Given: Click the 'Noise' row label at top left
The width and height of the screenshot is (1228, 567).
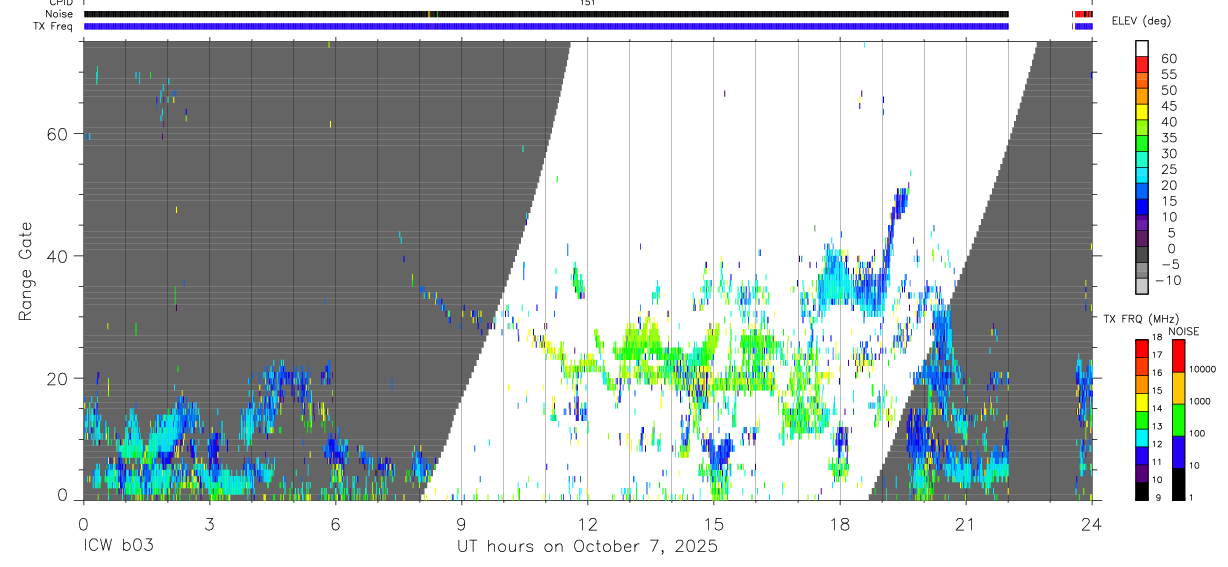Looking at the screenshot, I should [61, 14].
